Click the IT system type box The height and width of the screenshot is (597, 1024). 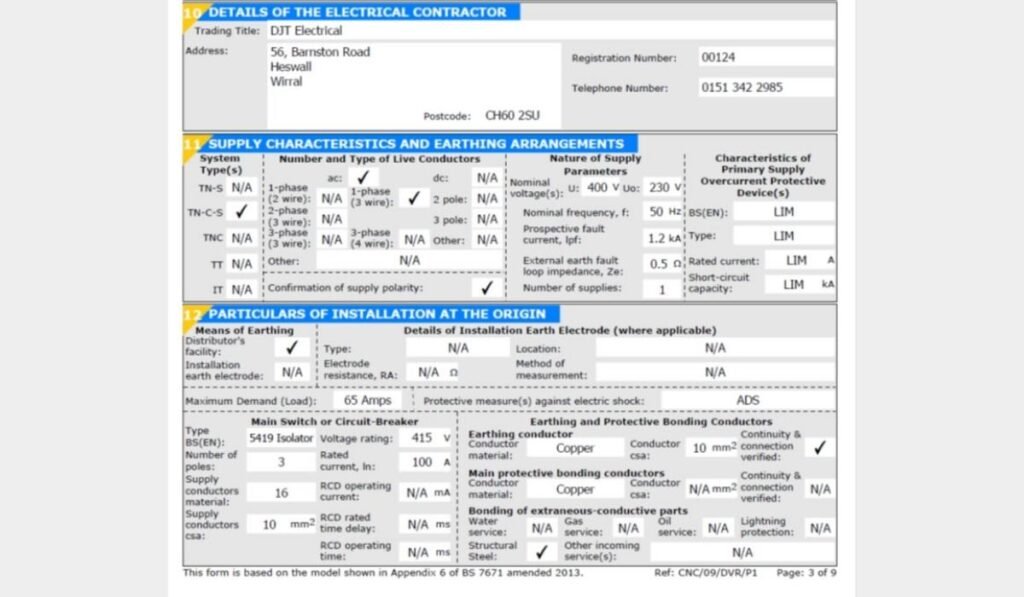tap(242, 289)
